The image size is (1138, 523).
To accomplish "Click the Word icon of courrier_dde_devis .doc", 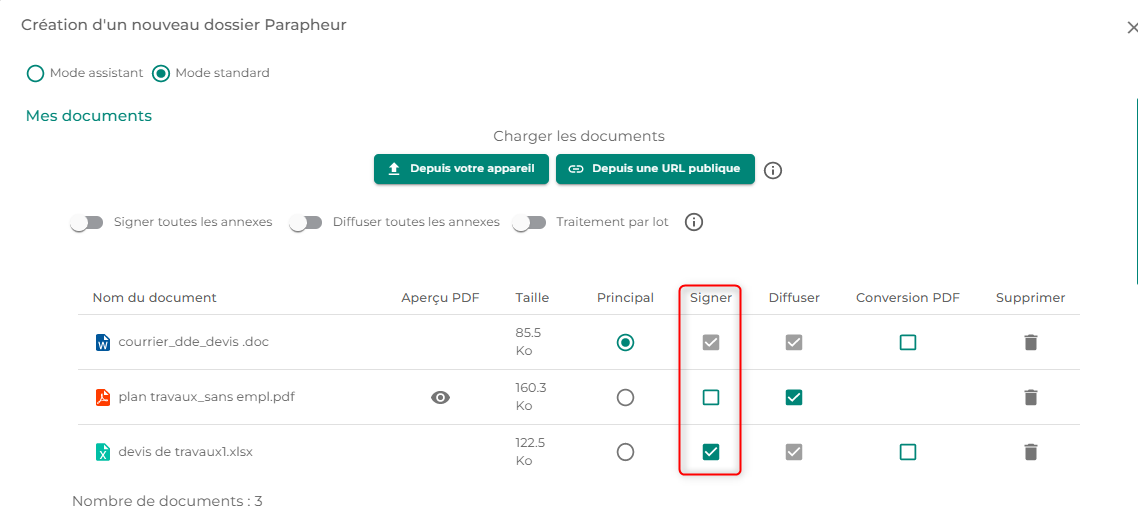I will [x=103, y=342].
